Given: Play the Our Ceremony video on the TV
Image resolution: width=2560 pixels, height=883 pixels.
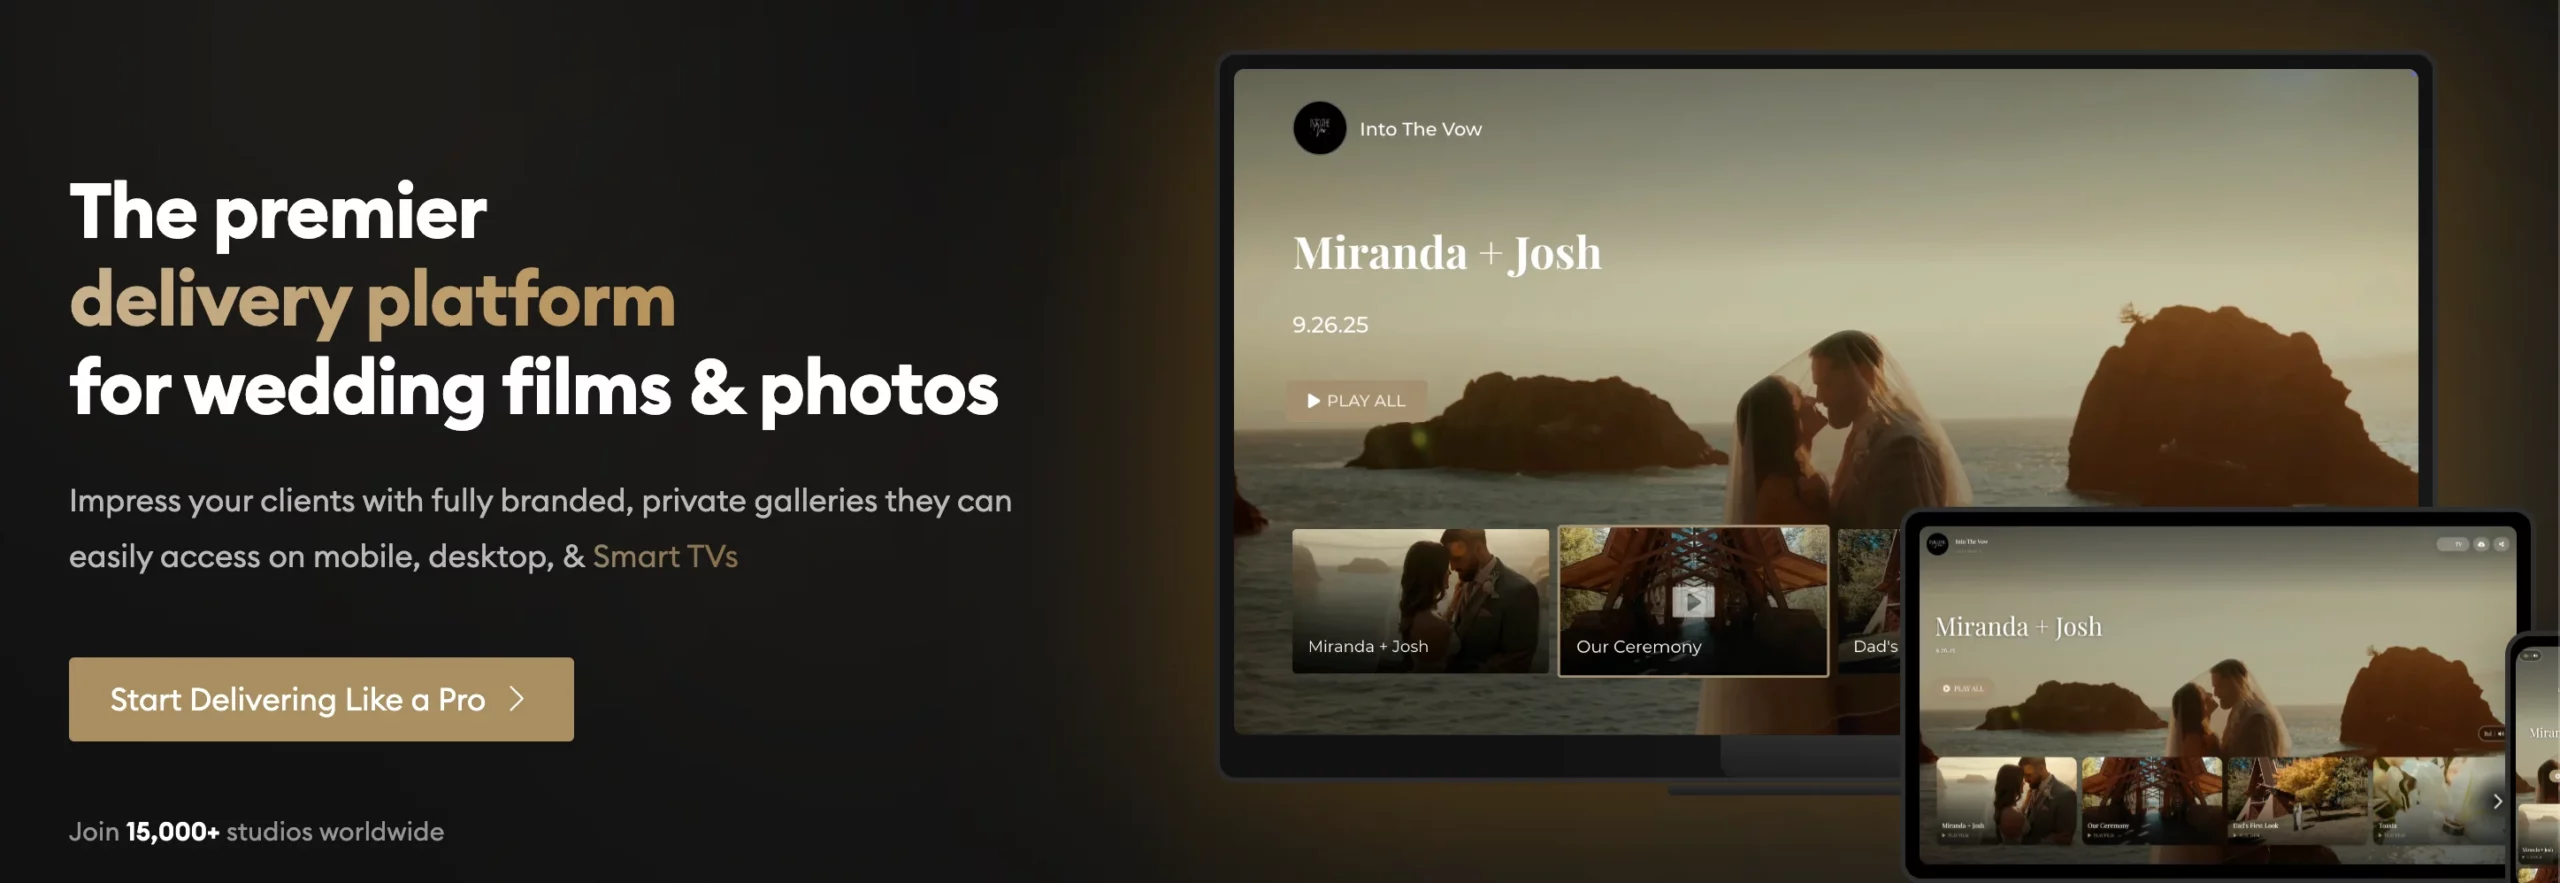Looking at the screenshot, I should pos(1693,601).
